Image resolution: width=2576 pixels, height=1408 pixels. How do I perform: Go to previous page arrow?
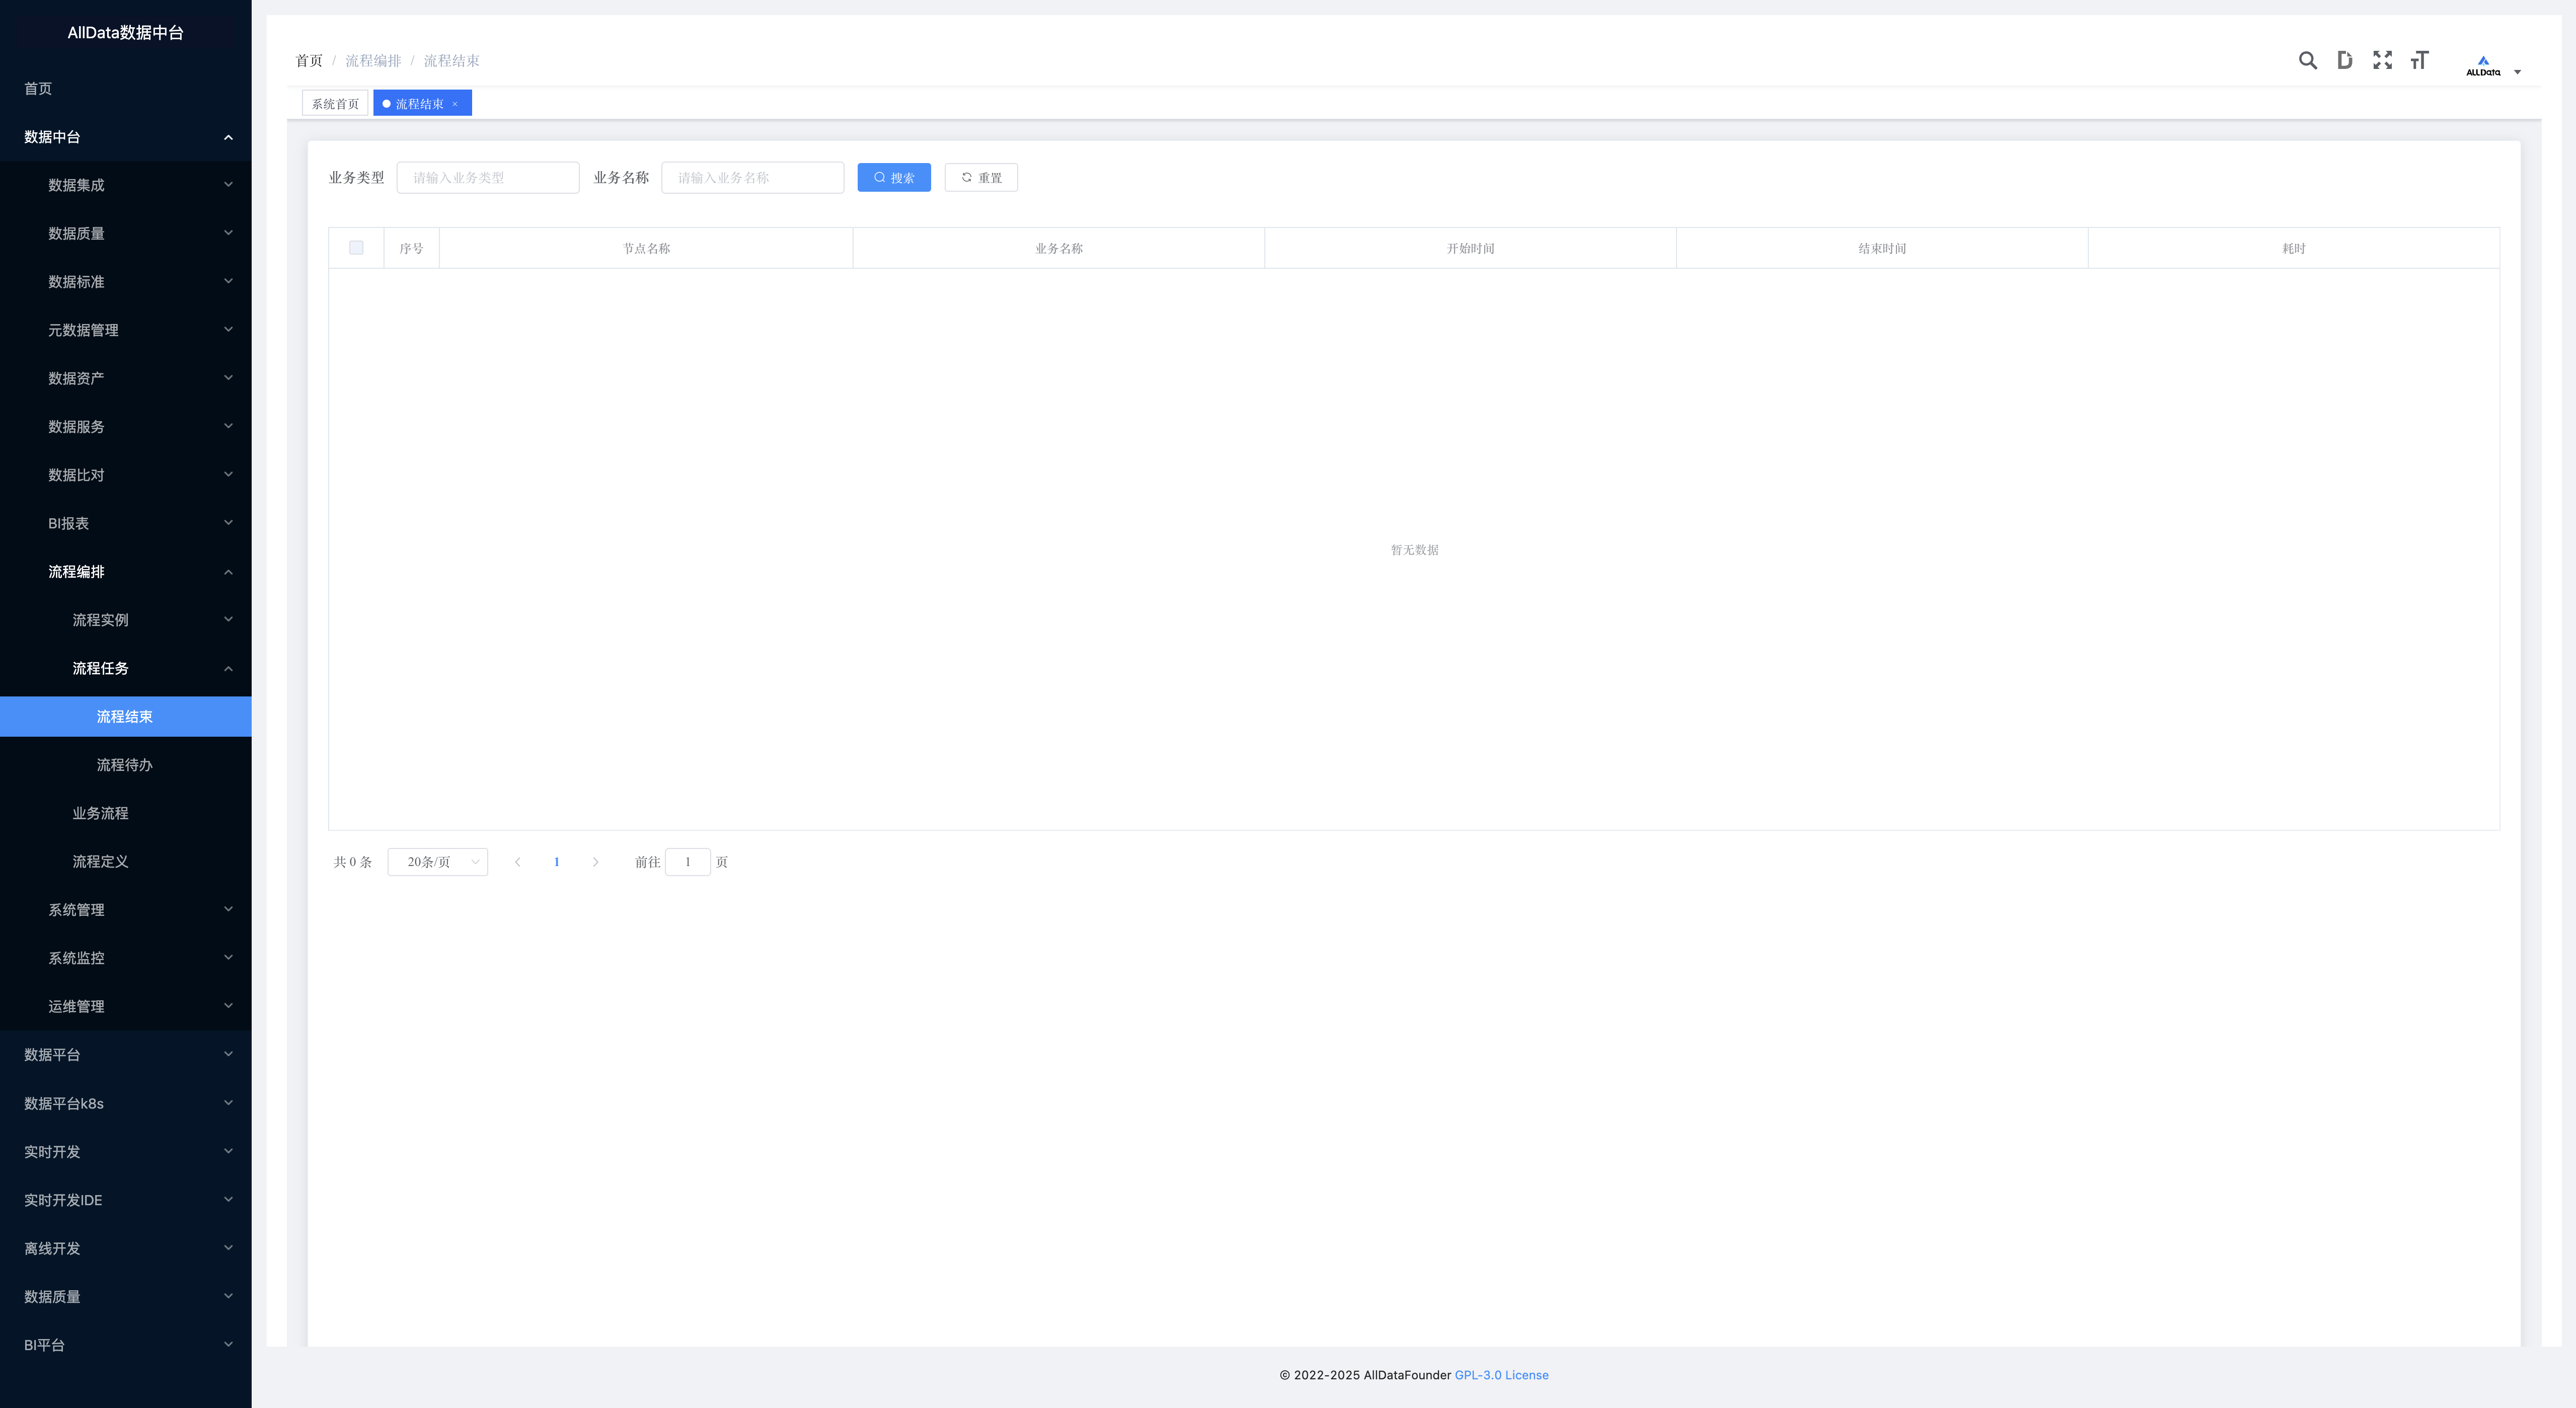(x=517, y=862)
